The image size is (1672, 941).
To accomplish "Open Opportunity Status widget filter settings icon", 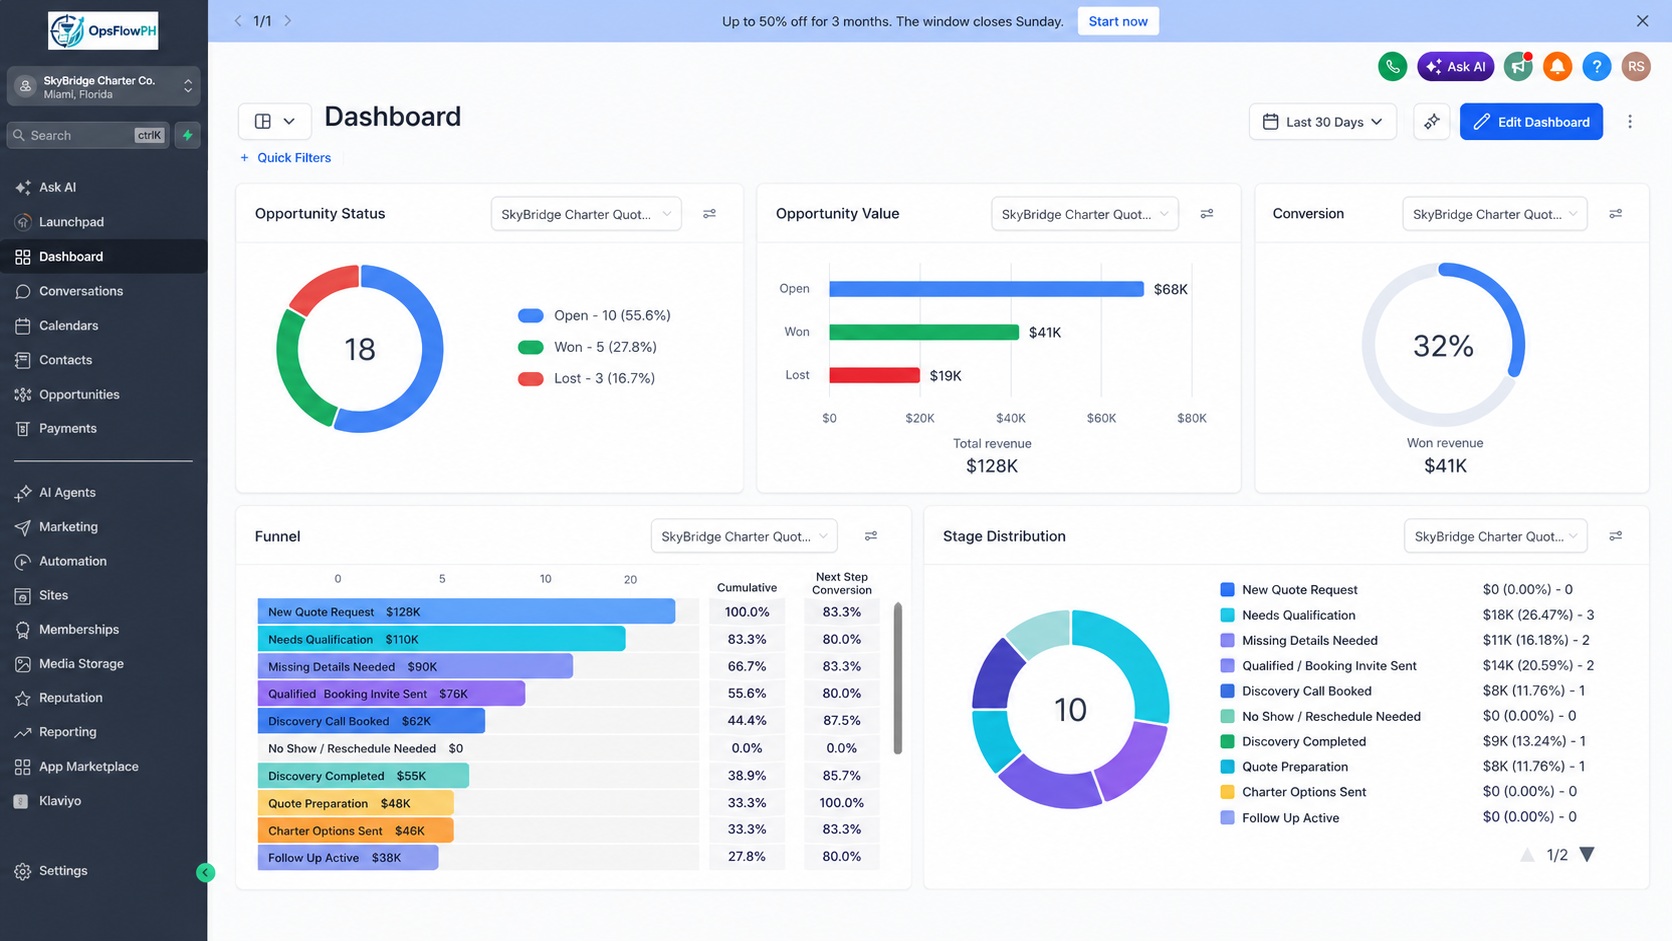I will (709, 214).
